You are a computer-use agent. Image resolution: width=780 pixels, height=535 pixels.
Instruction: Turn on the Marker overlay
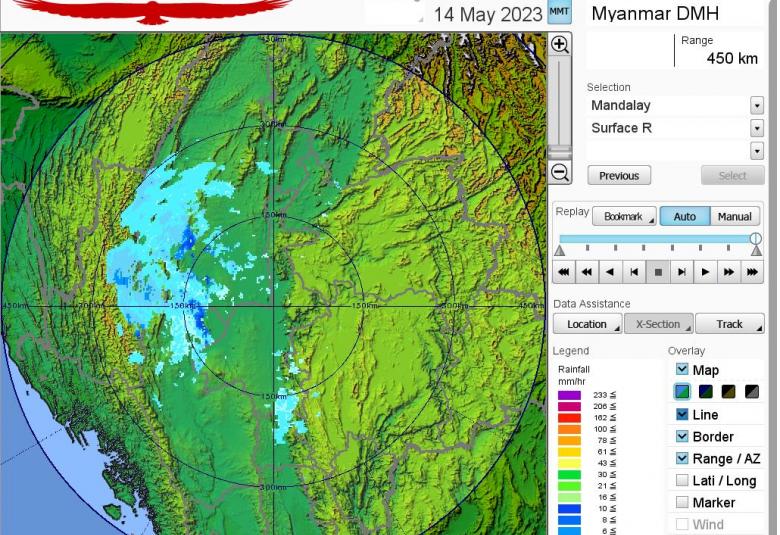682,503
